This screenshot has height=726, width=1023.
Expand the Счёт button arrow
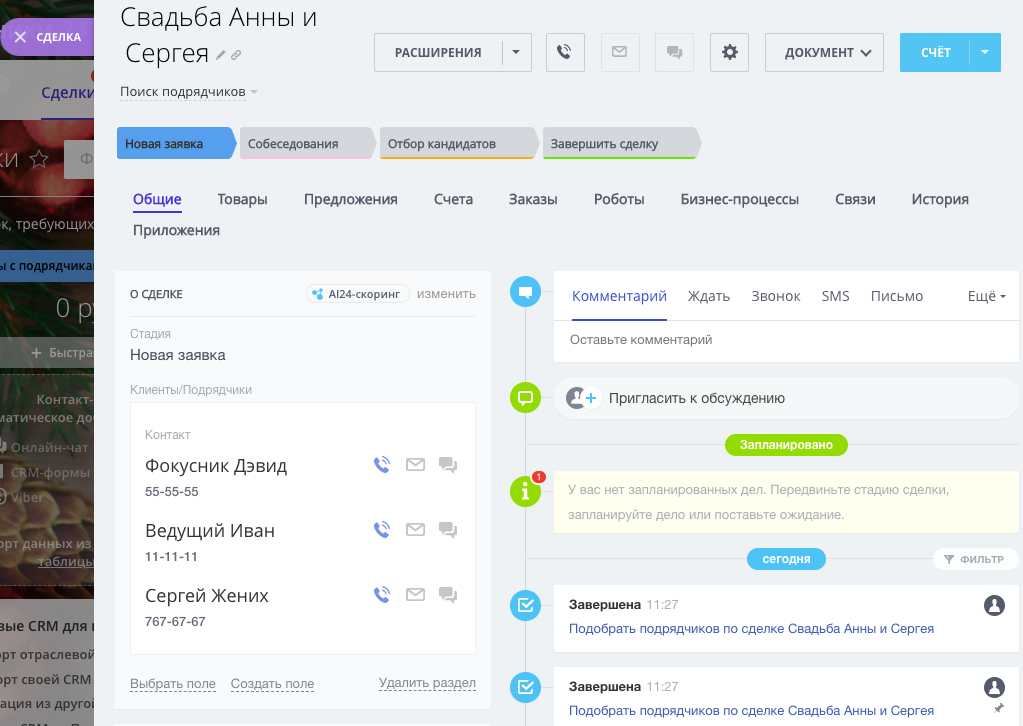(985, 52)
